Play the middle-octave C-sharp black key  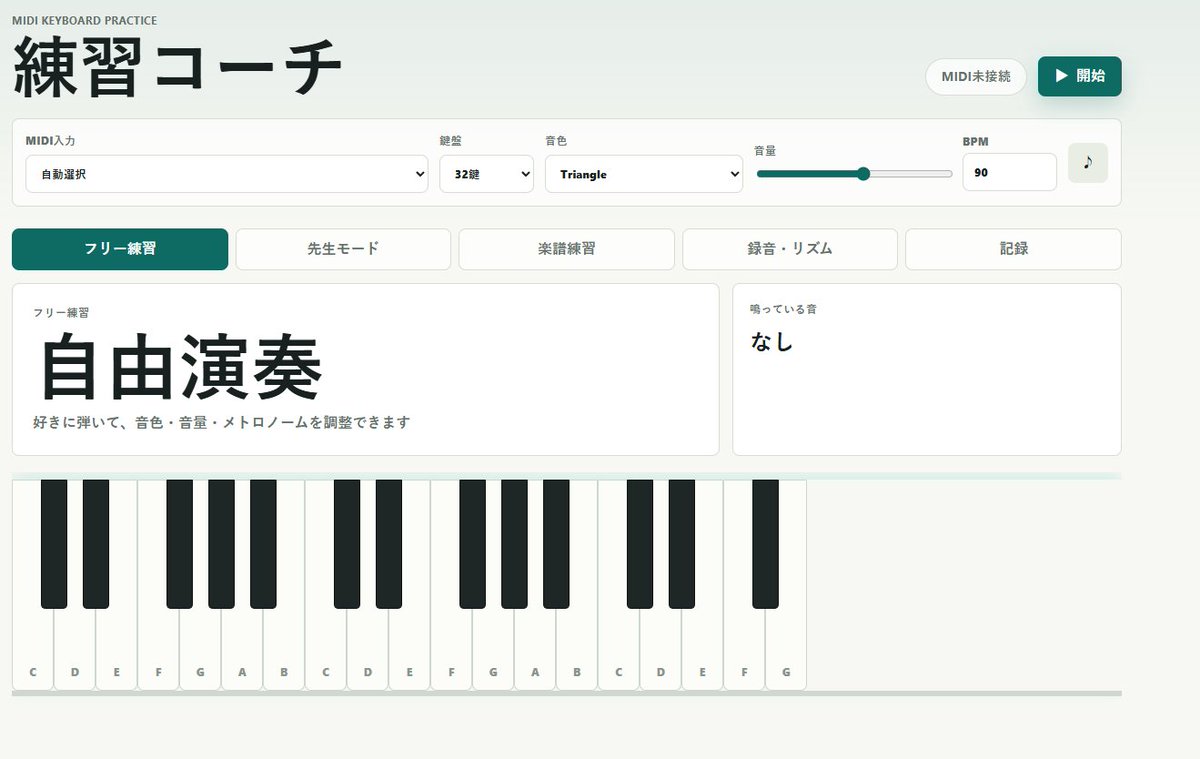pyautogui.click(x=347, y=544)
